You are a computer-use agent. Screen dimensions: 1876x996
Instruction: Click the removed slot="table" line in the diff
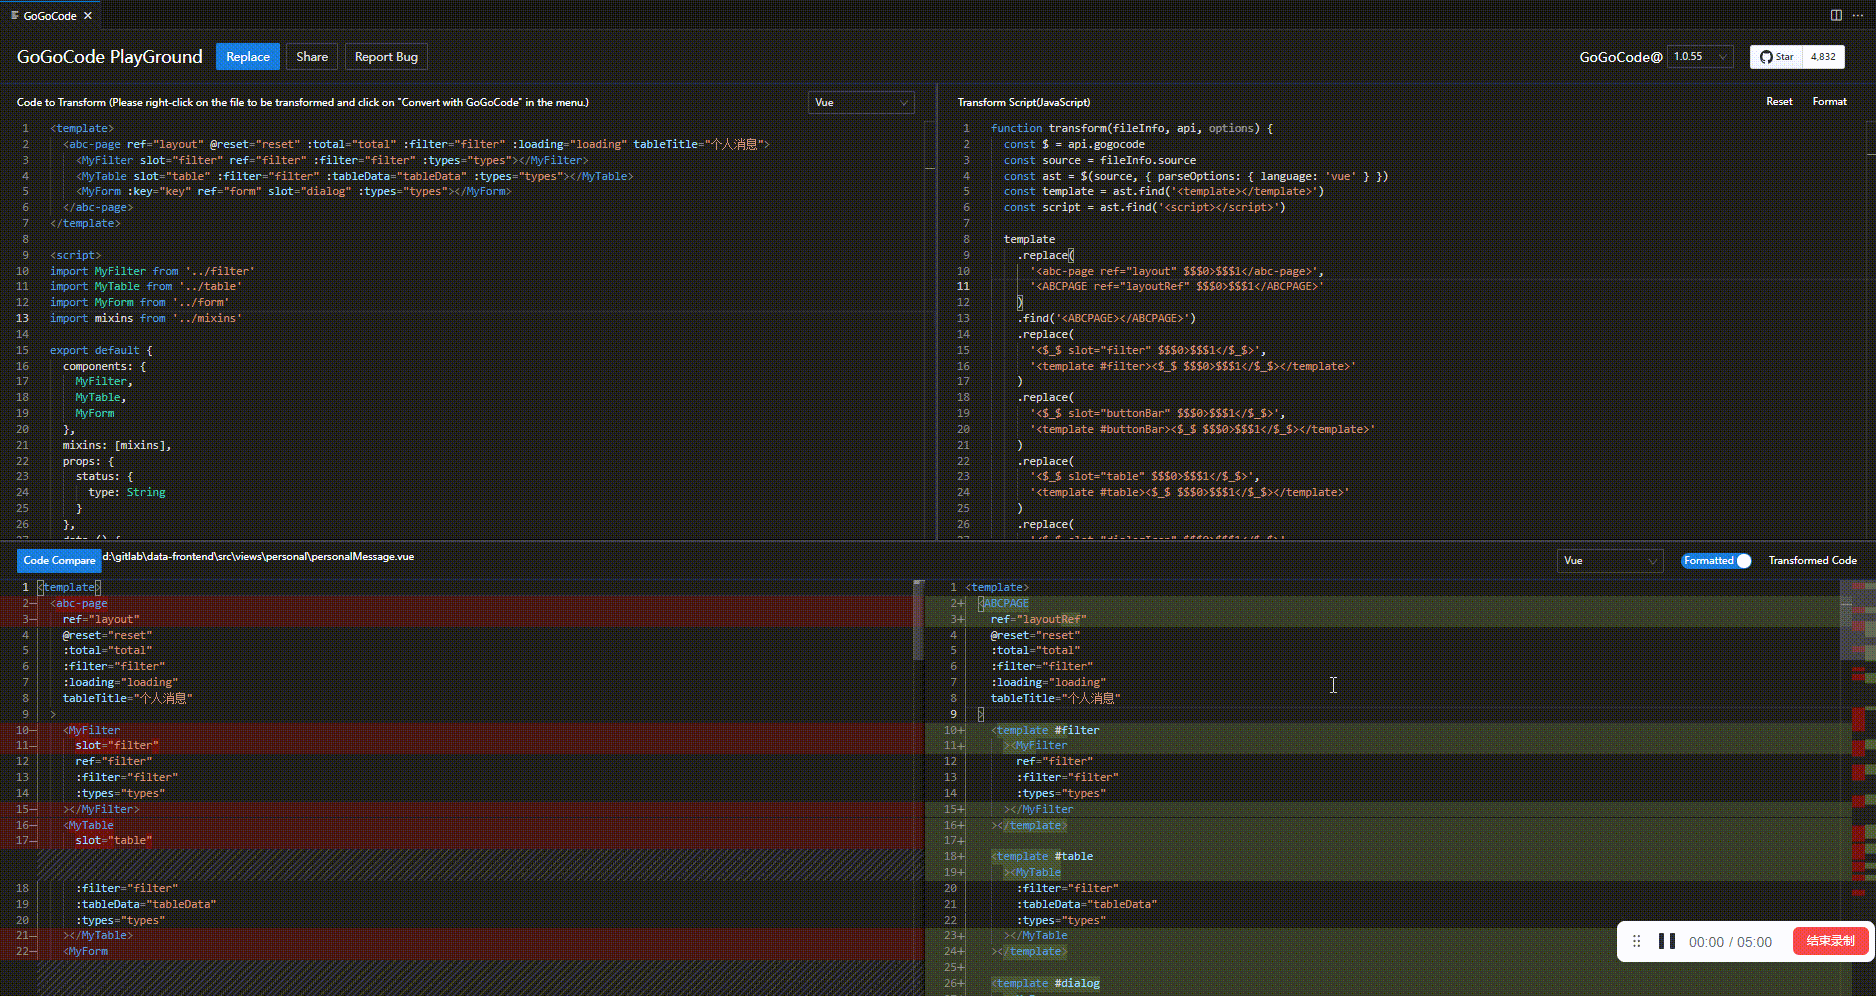point(113,840)
